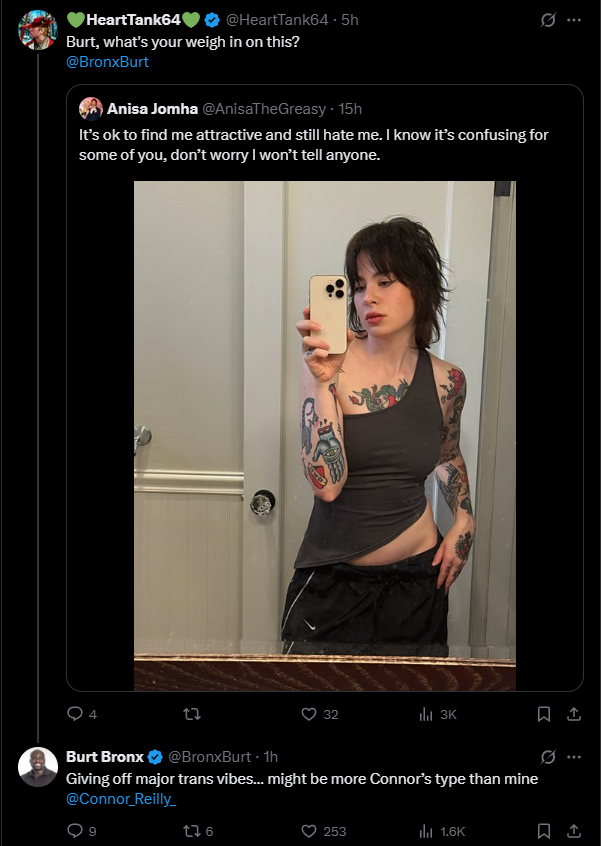Screen dimensions: 601x846
Task: Share Burt Bronx's tweet
Action: (x=574, y=831)
